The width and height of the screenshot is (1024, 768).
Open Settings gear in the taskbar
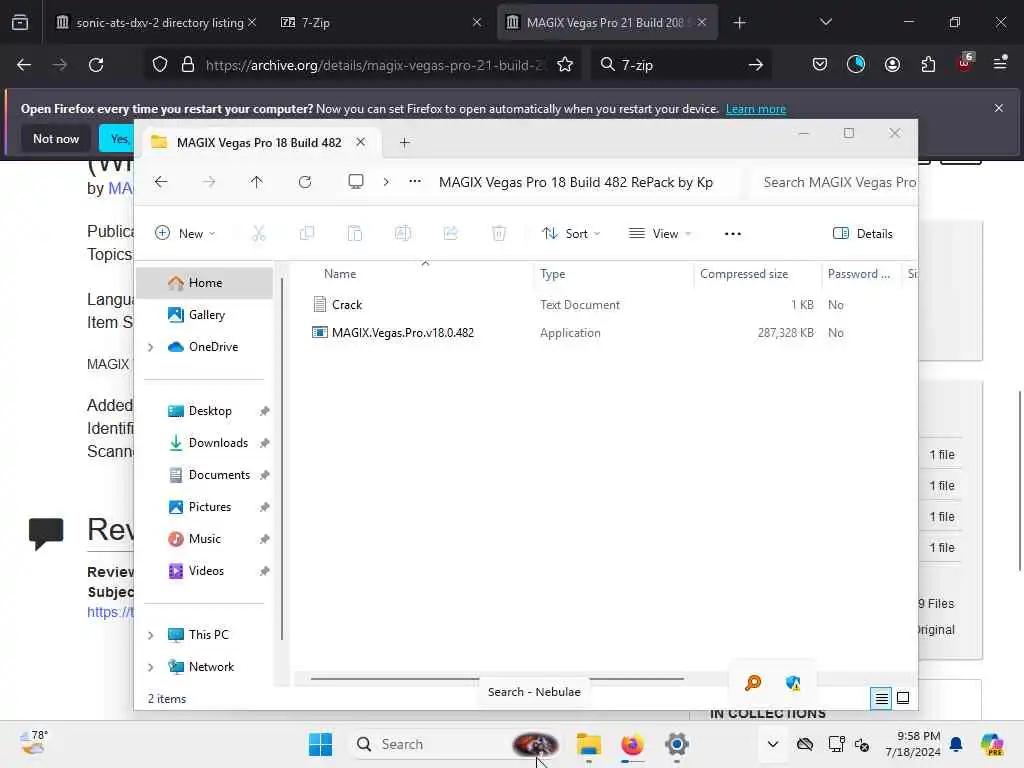(677, 744)
